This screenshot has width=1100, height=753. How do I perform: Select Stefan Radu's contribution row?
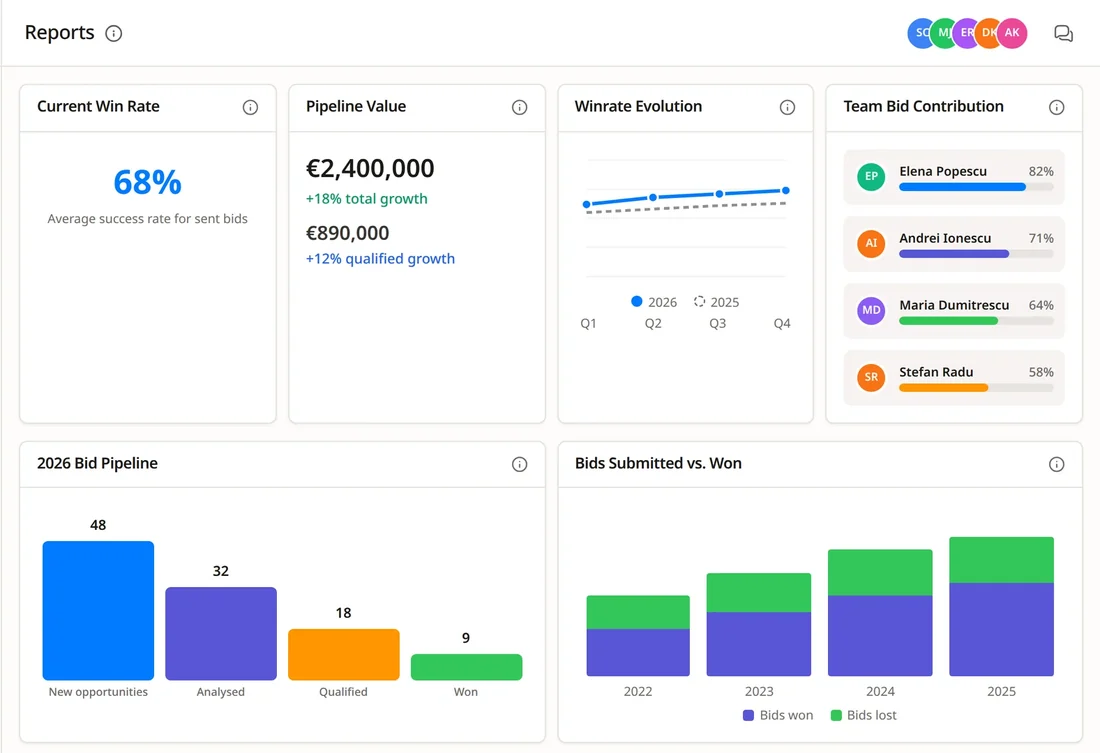954,378
